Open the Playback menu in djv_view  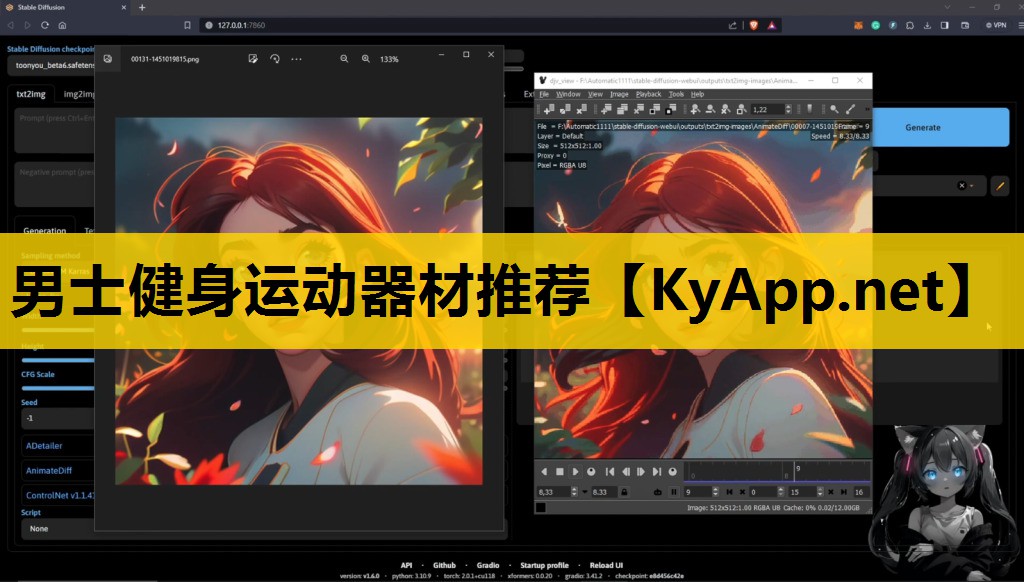coord(648,94)
